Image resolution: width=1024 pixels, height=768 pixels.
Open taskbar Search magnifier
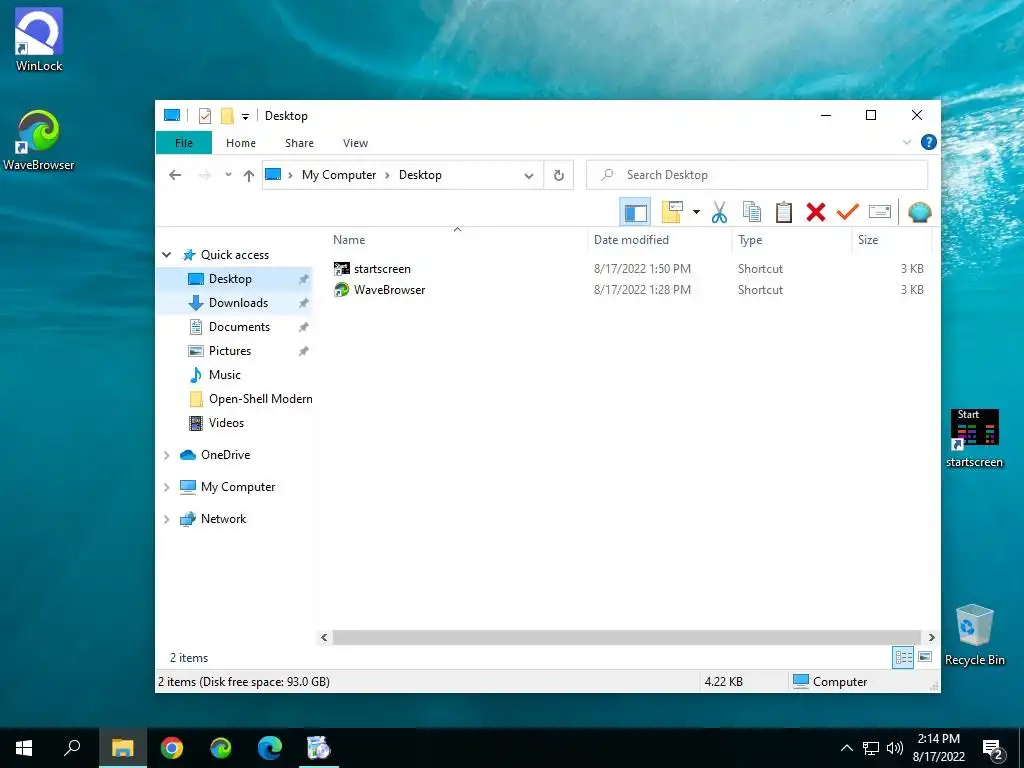73,748
